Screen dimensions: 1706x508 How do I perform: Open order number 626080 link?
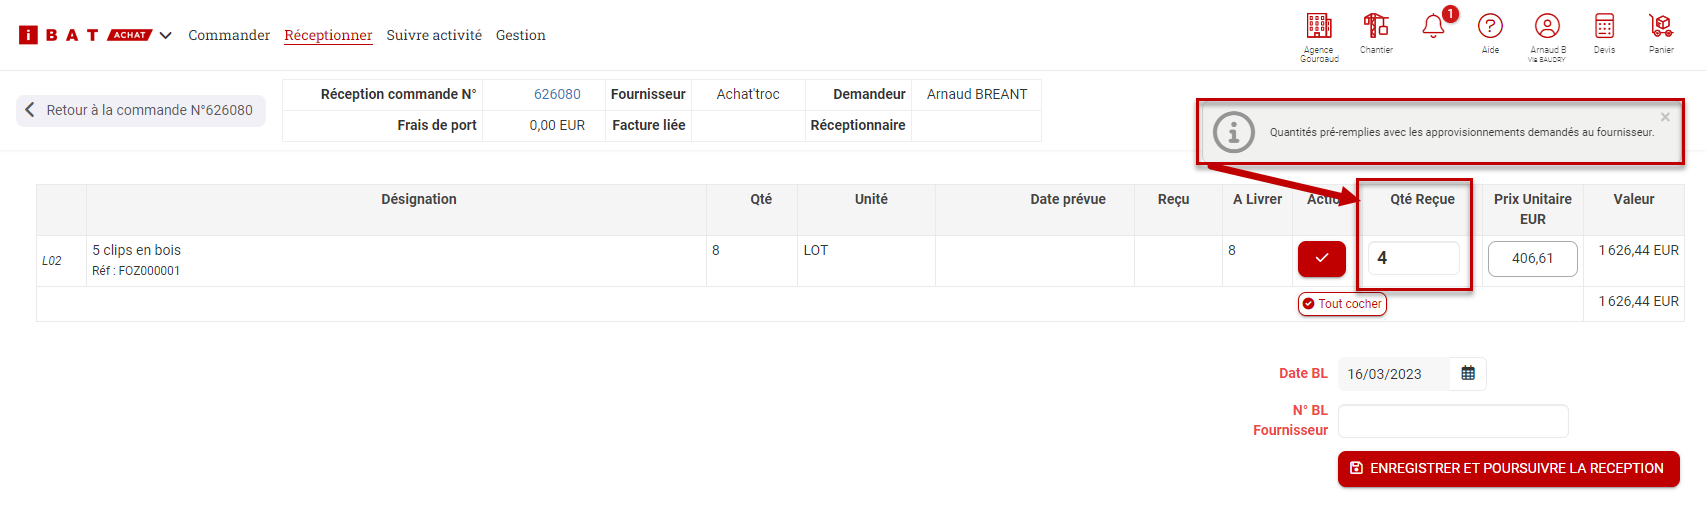(557, 94)
